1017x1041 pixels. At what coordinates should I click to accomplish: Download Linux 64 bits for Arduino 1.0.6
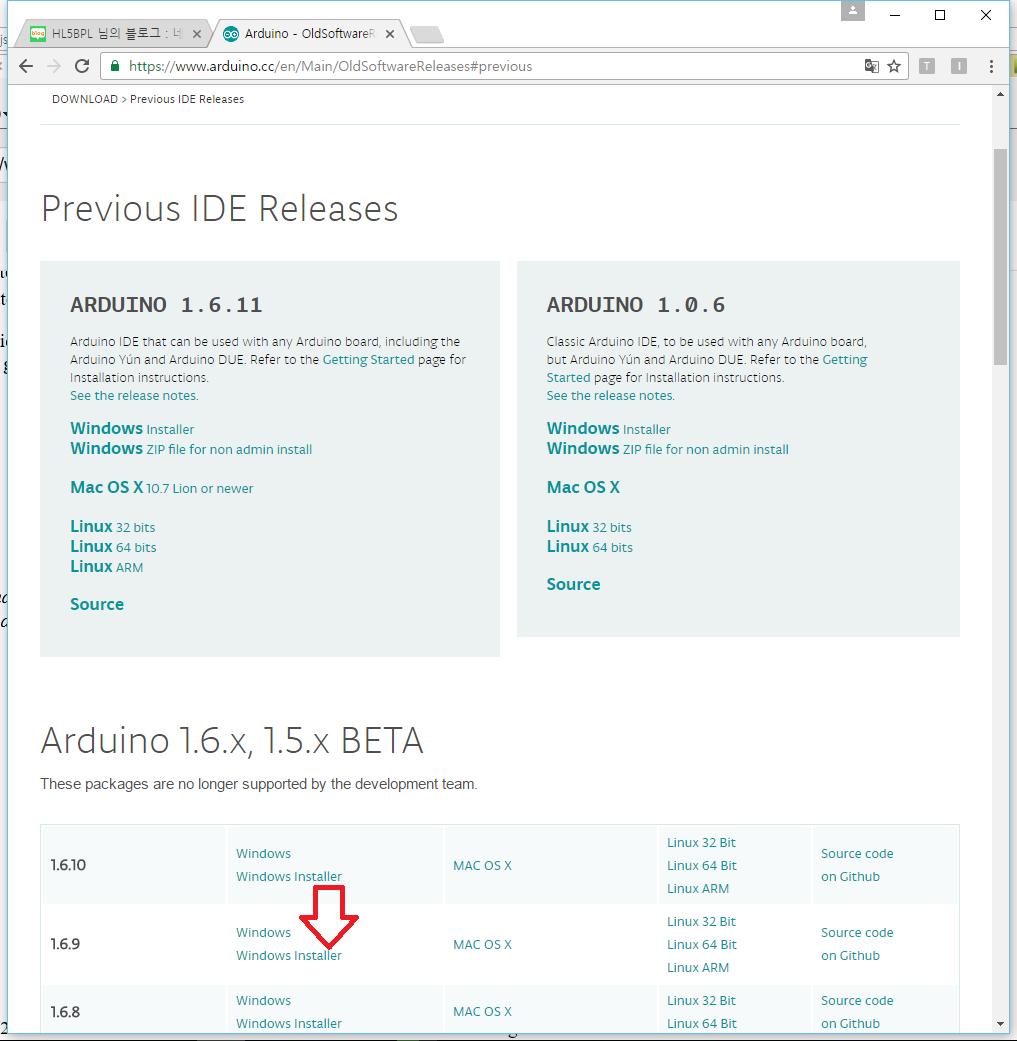(x=590, y=546)
